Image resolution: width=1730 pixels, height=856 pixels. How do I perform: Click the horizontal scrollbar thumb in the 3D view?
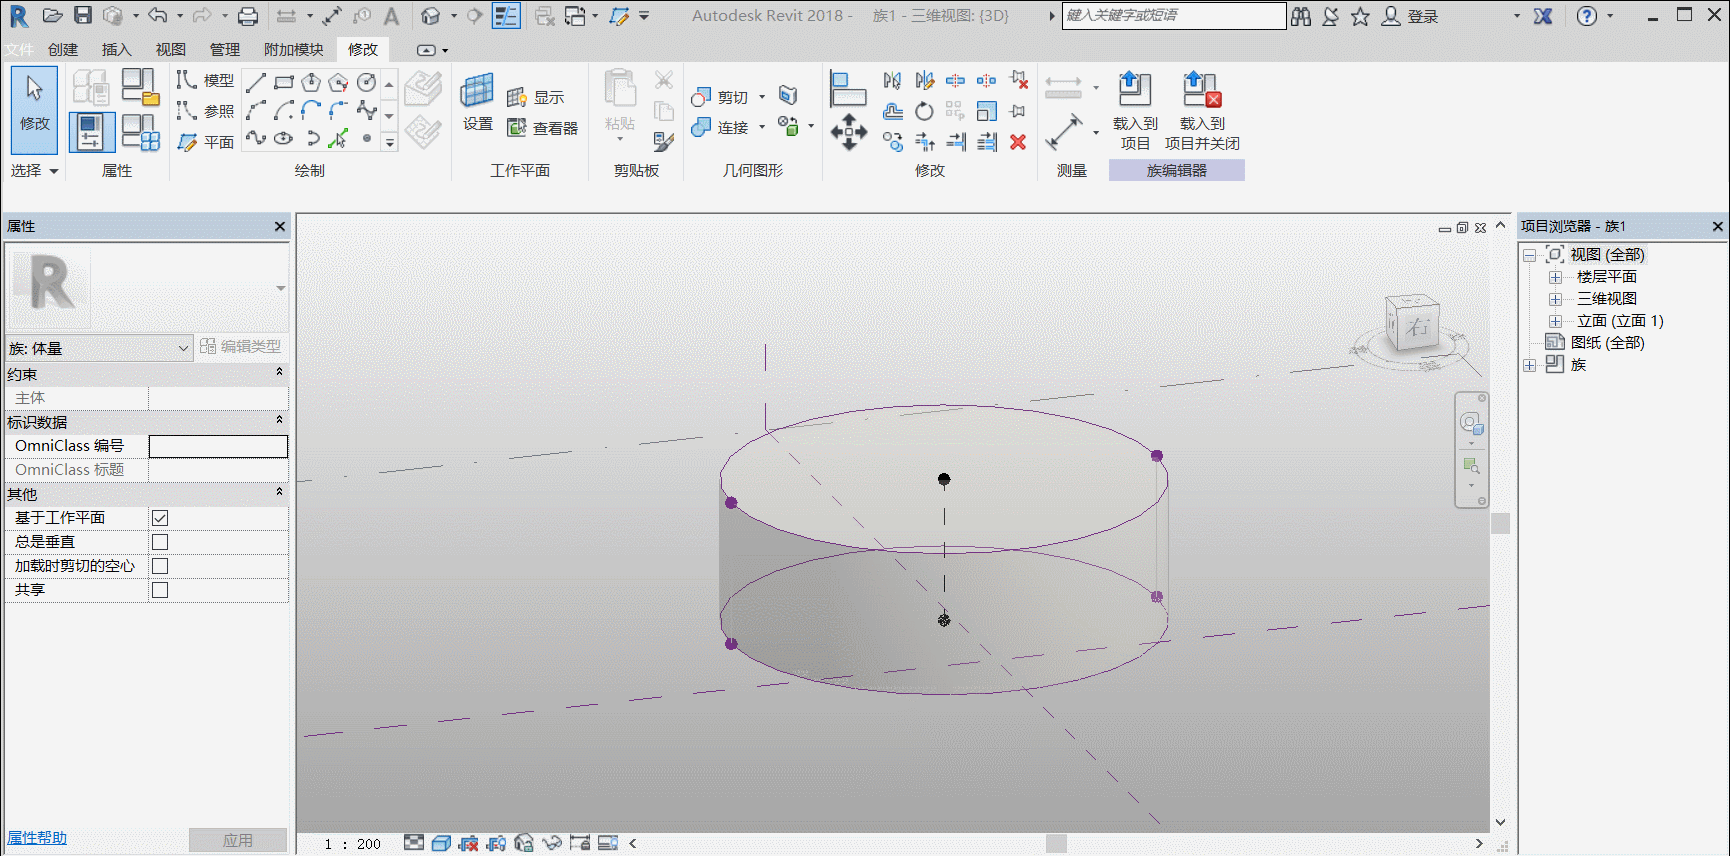[1056, 843]
